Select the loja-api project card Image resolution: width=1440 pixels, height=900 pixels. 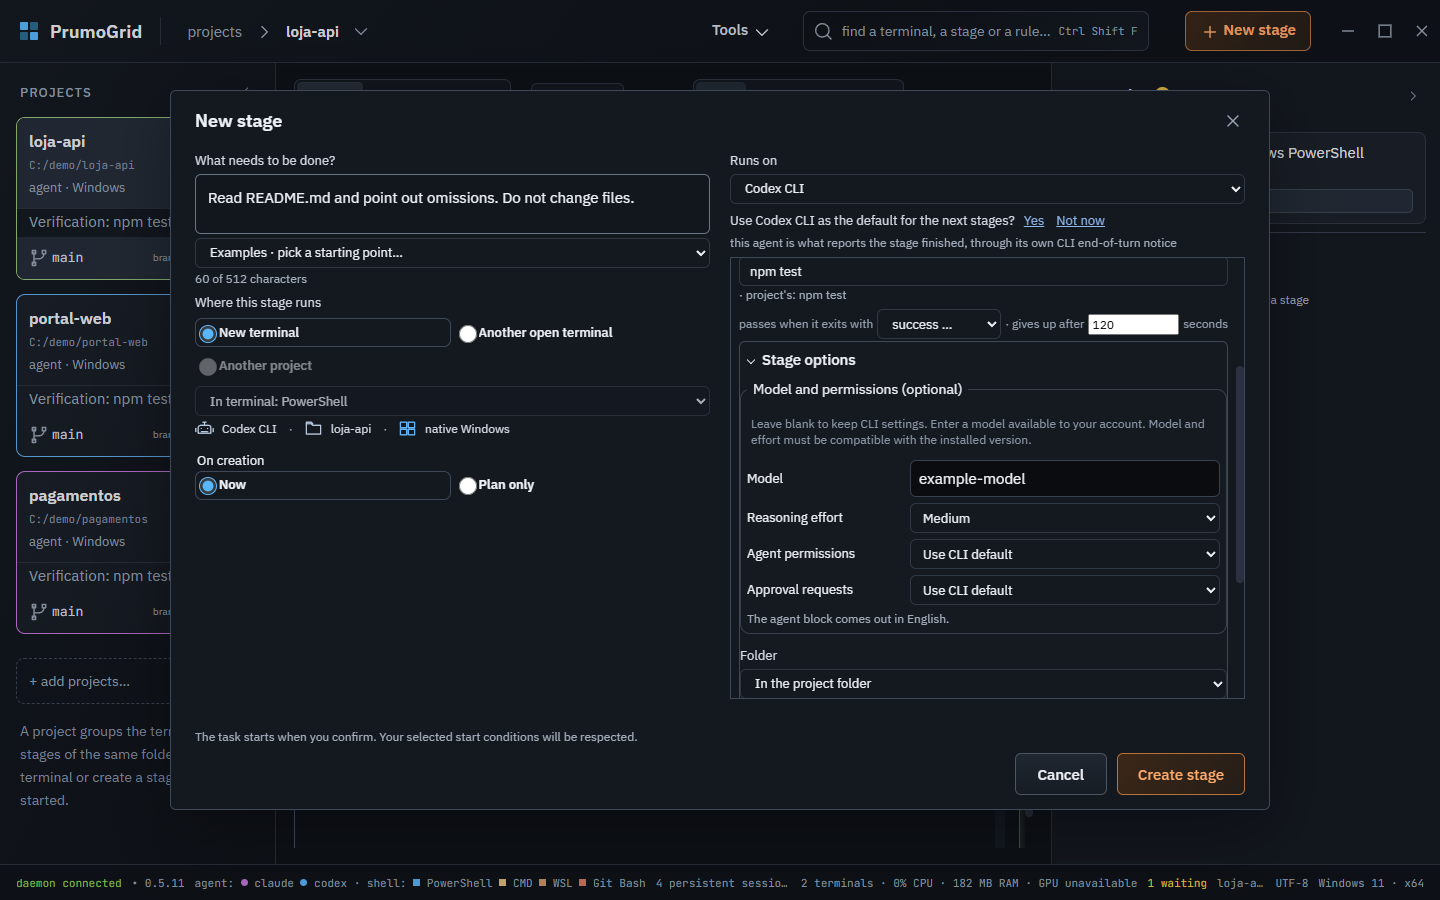[x=94, y=198]
